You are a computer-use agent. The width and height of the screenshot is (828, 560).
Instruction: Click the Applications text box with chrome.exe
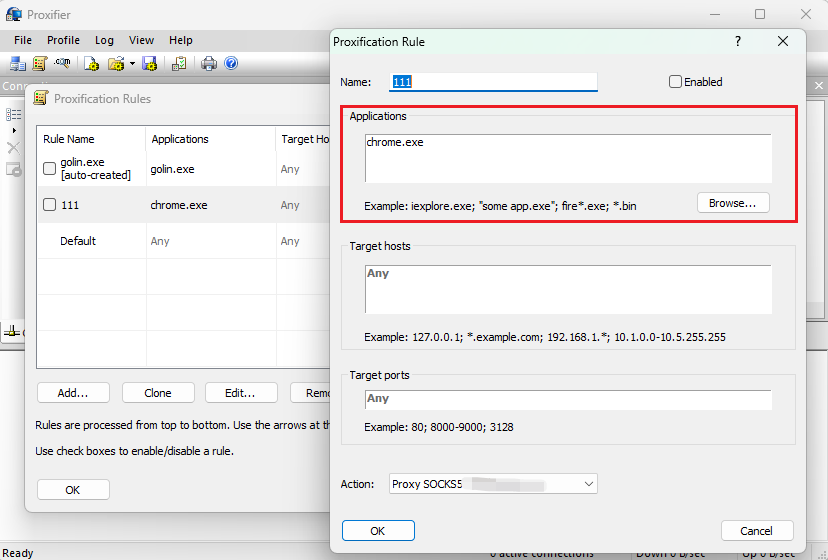coord(568,158)
